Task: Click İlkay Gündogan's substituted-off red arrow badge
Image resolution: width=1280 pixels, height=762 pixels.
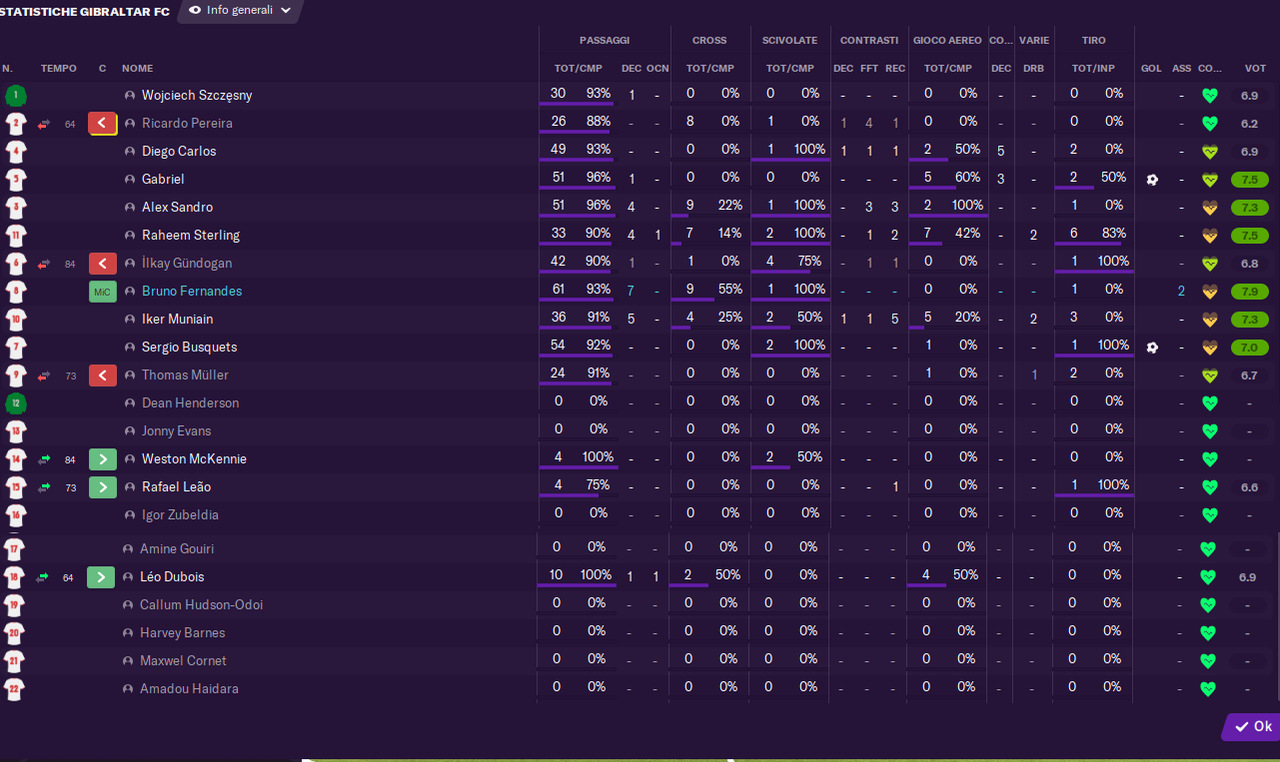Action: coord(103,264)
